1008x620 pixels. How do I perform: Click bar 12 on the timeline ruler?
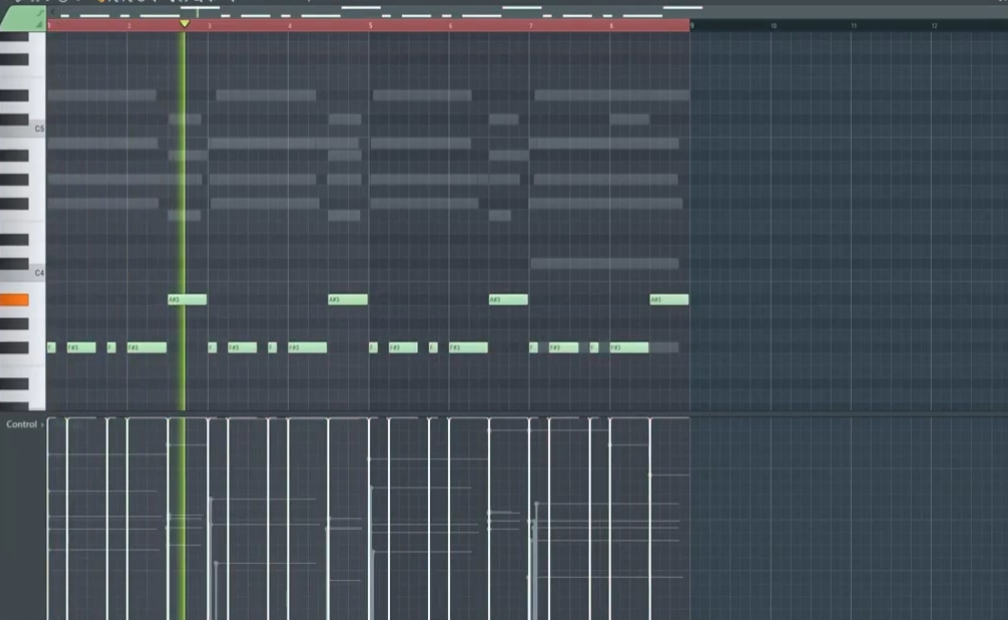tap(934, 26)
